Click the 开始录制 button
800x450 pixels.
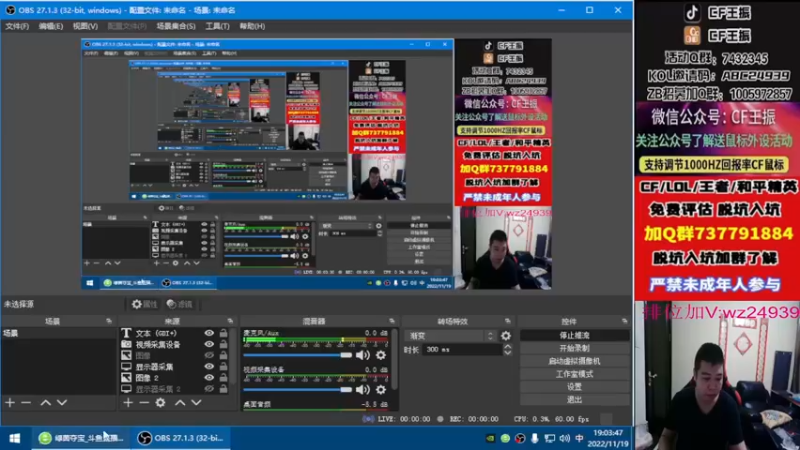tap(574, 348)
